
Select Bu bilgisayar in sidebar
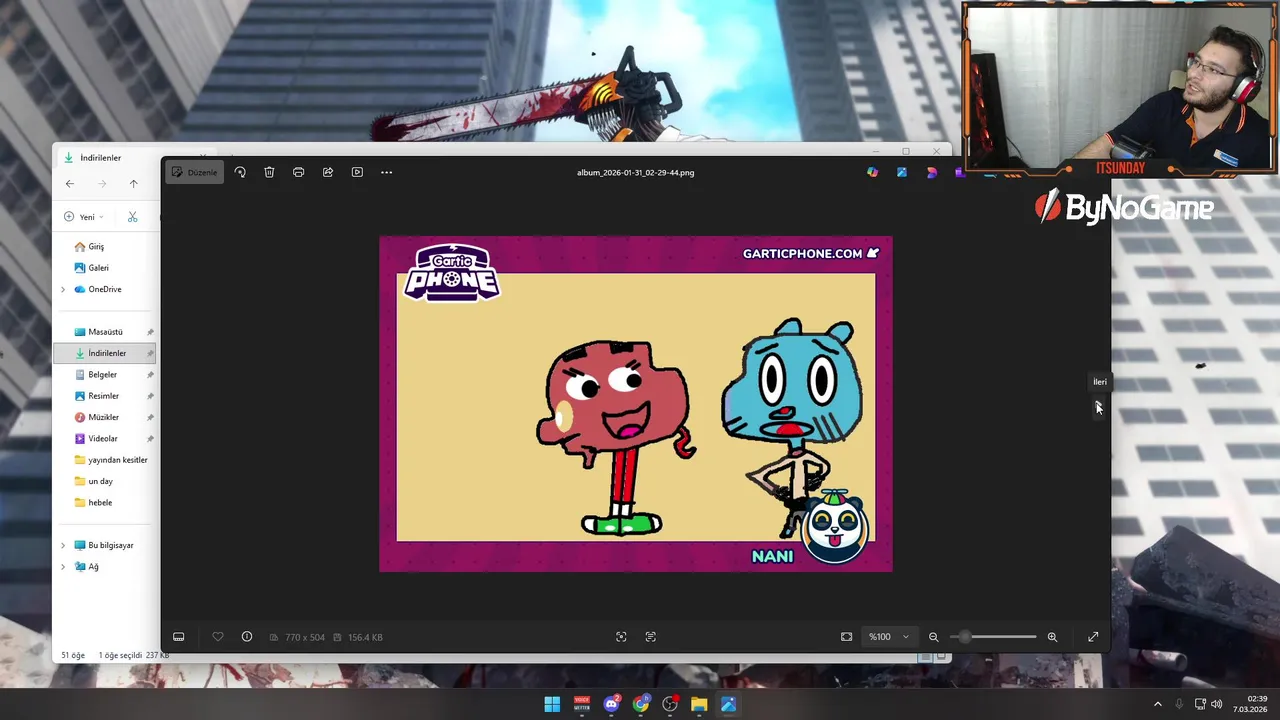click(110, 545)
